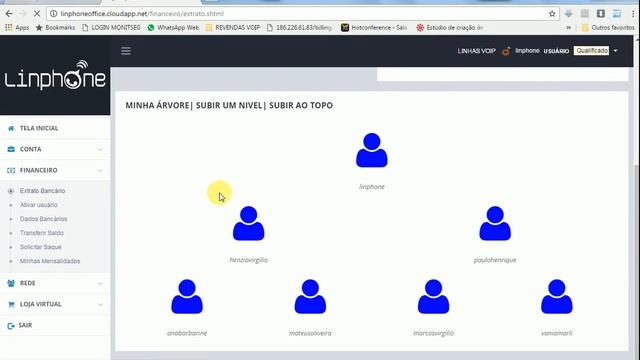Screen dimensions: 640x360
Task: Click the page vertical scrollbar
Action: (x=636, y=261)
